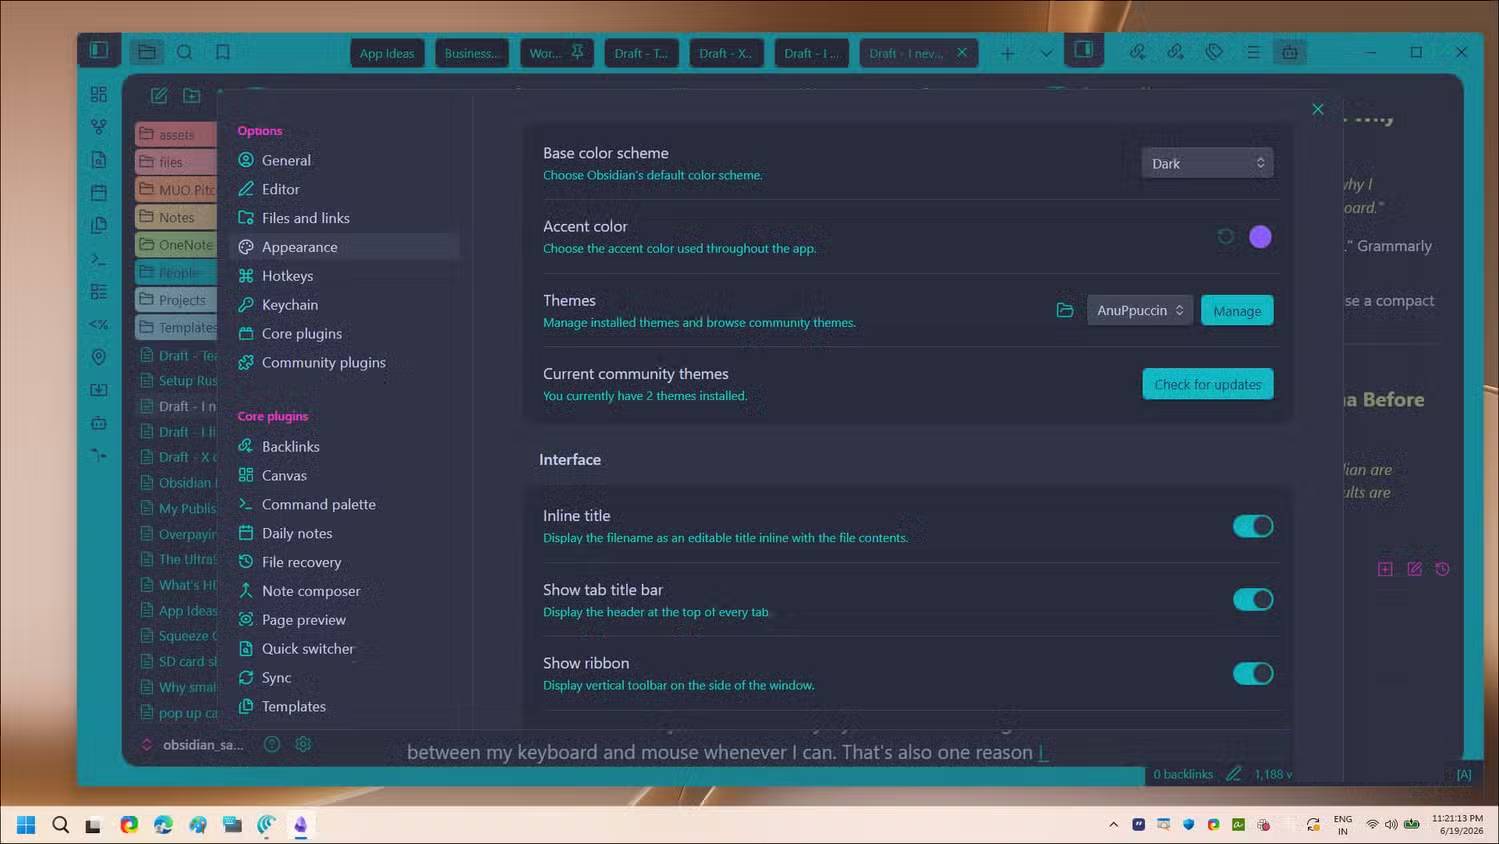Open graph view from the ribbon
The image size is (1499, 844).
[98, 127]
